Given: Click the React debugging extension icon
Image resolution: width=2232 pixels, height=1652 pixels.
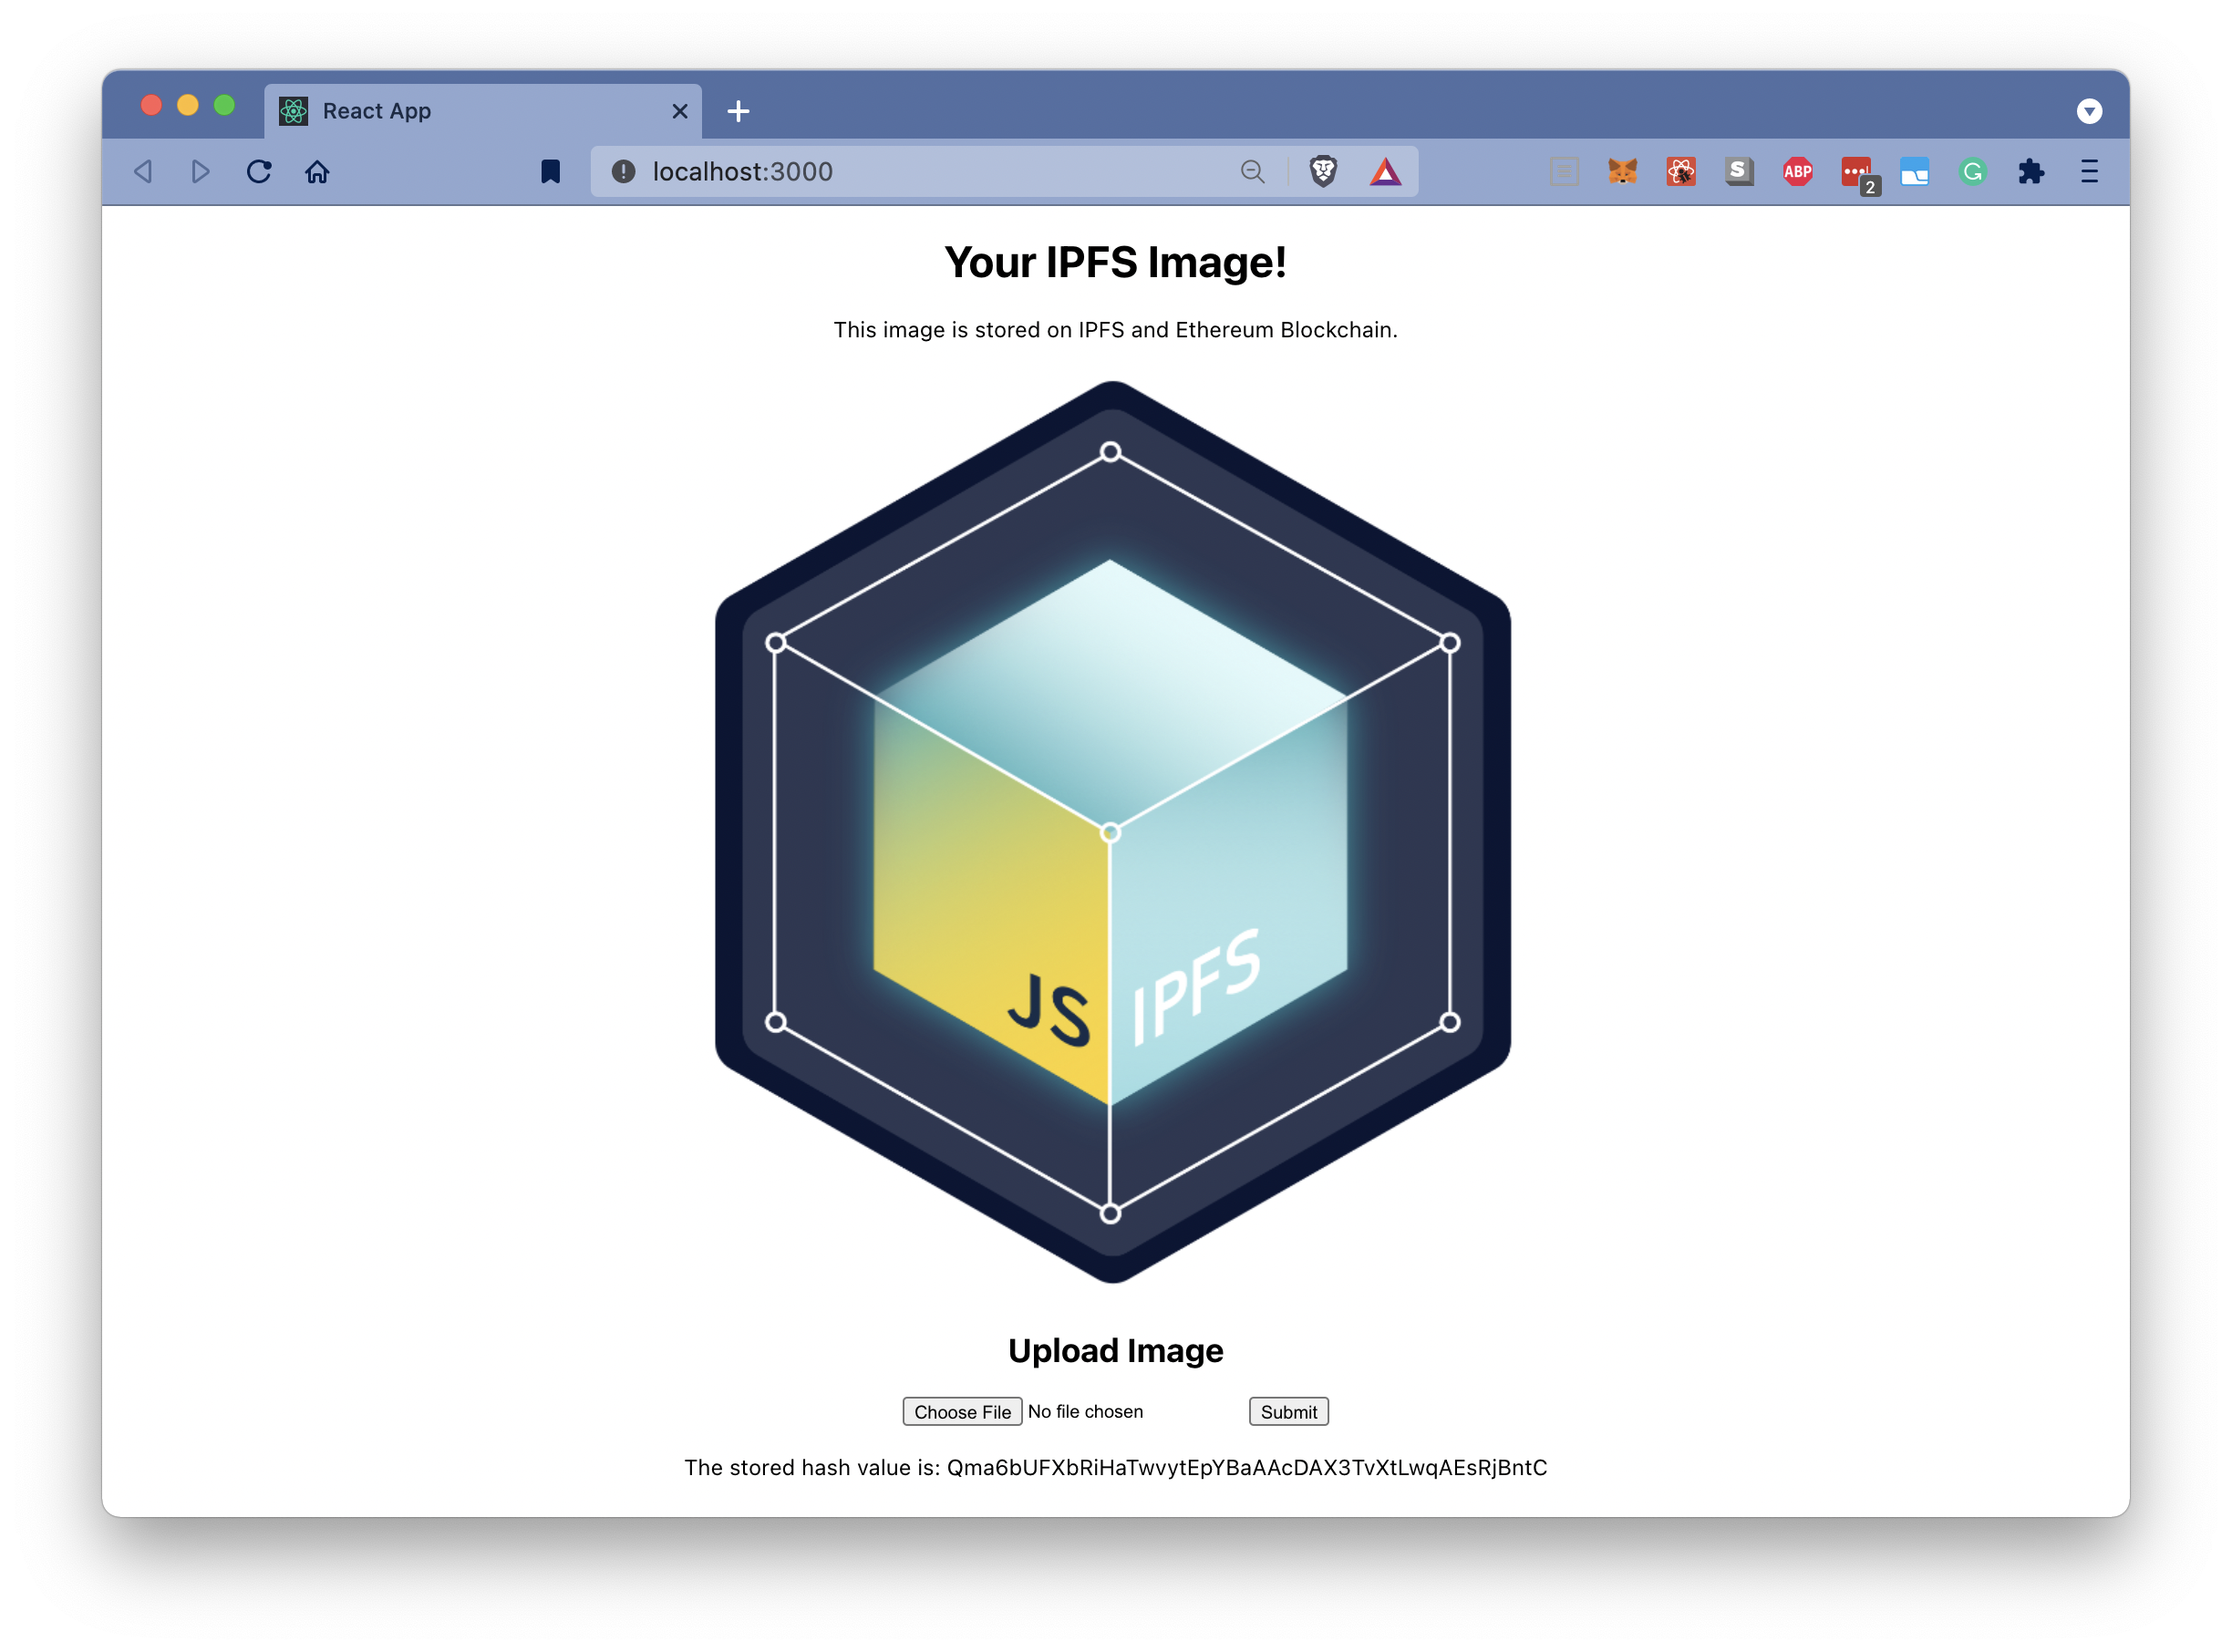Looking at the screenshot, I should click(1680, 172).
